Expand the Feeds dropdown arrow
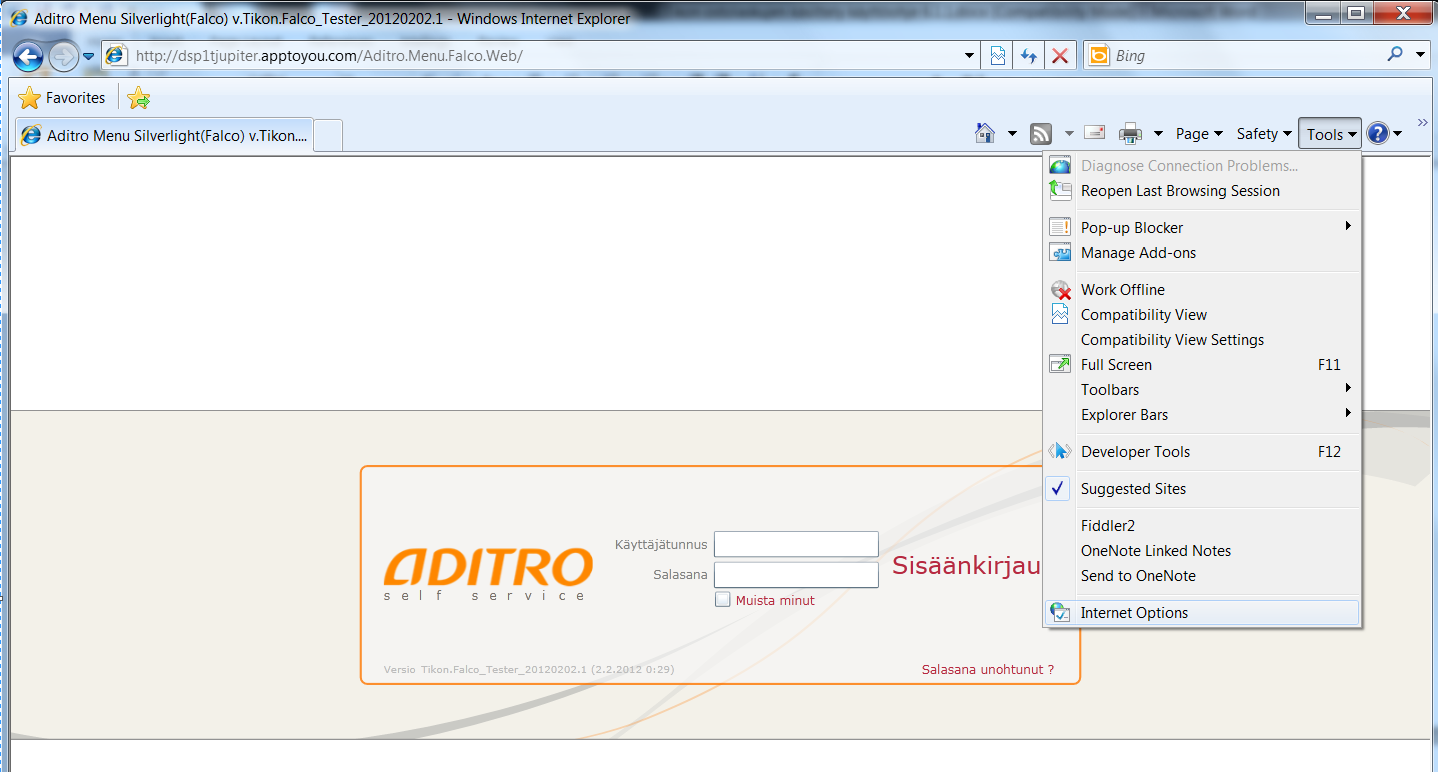Viewport: 1438px width, 772px height. 1068,134
